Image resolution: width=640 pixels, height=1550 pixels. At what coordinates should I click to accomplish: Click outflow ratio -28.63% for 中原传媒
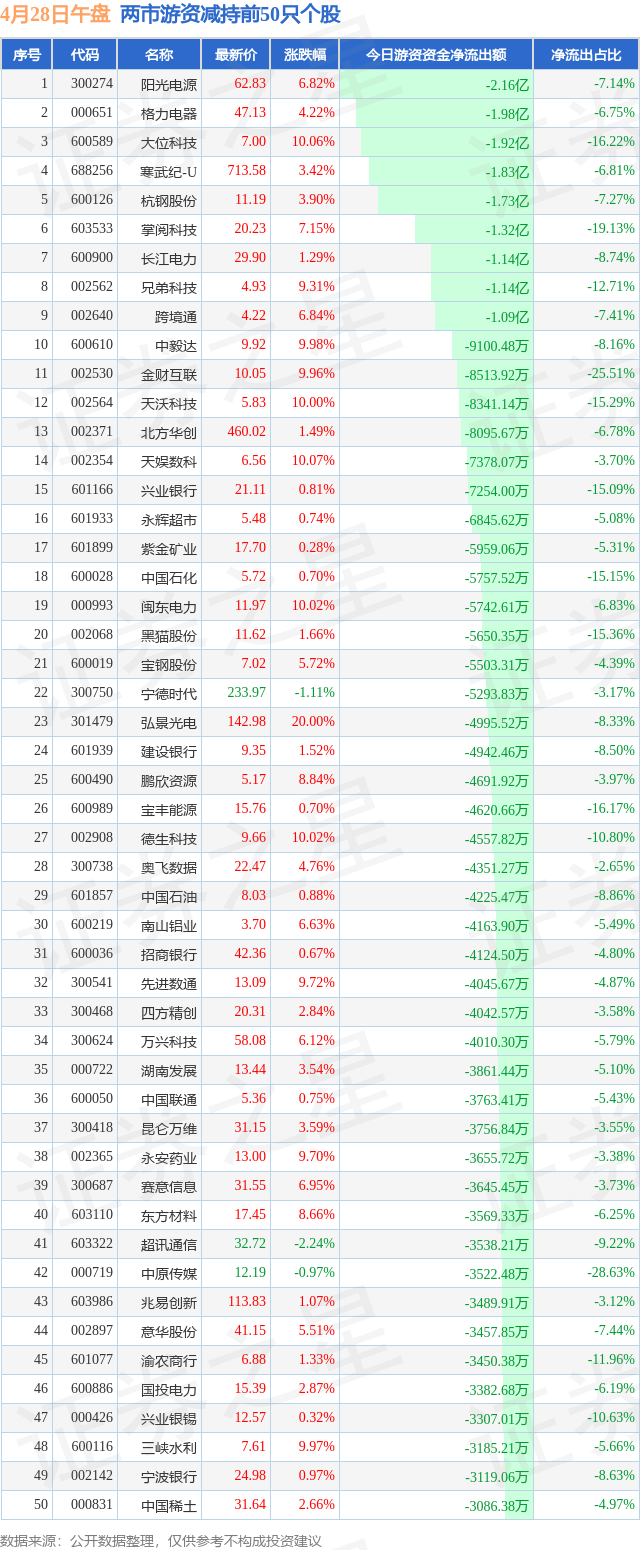click(x=612, y=1273)
